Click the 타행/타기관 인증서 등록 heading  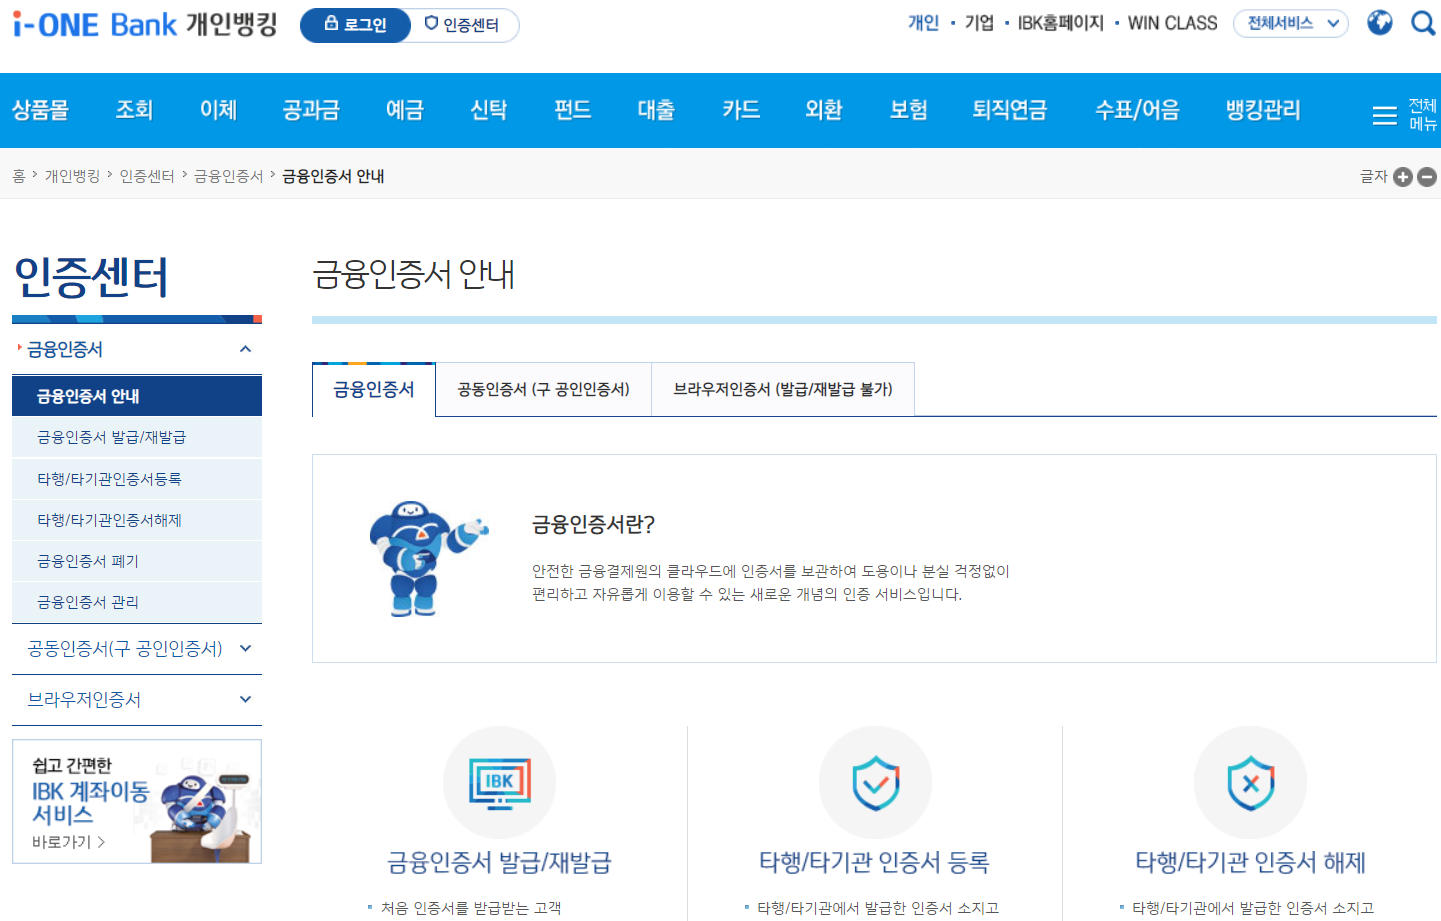click(875, 862)
